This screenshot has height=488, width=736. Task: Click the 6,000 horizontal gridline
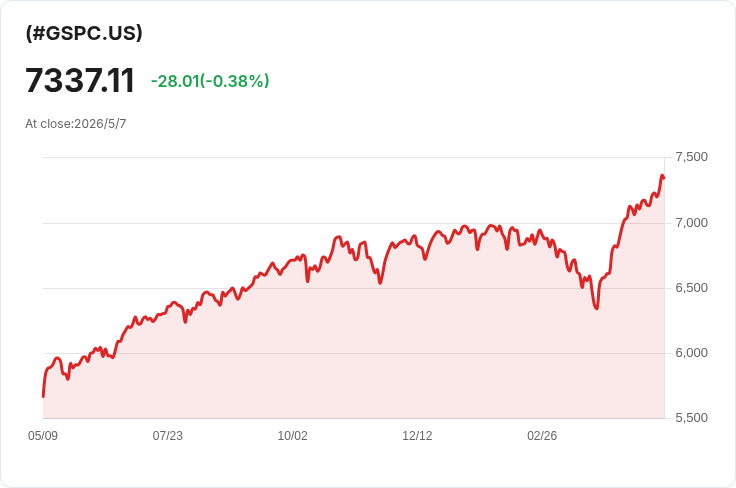tap(354, 353)
